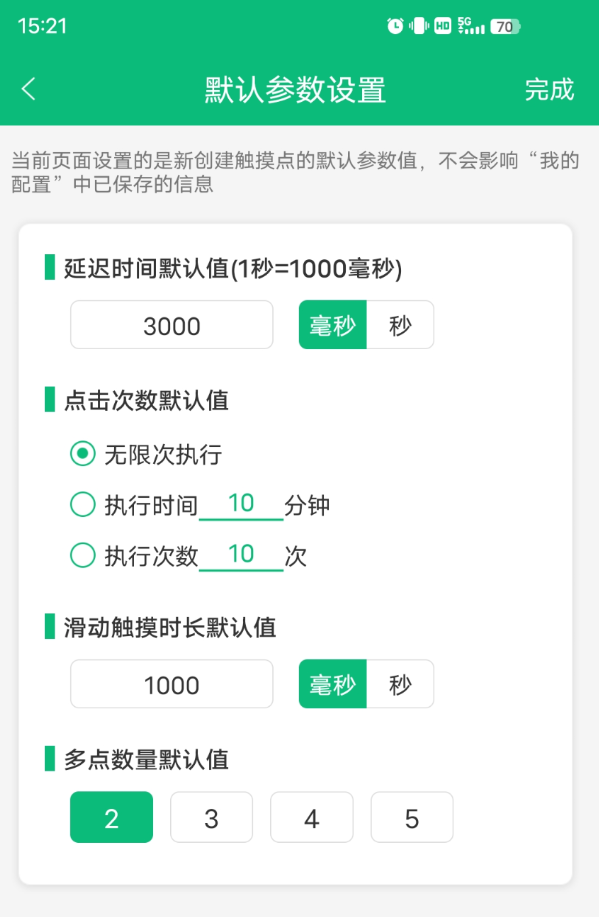This screenshot has width=599, height=917.
Task: Edit the execution minutes value field
Action: [241, 504]
